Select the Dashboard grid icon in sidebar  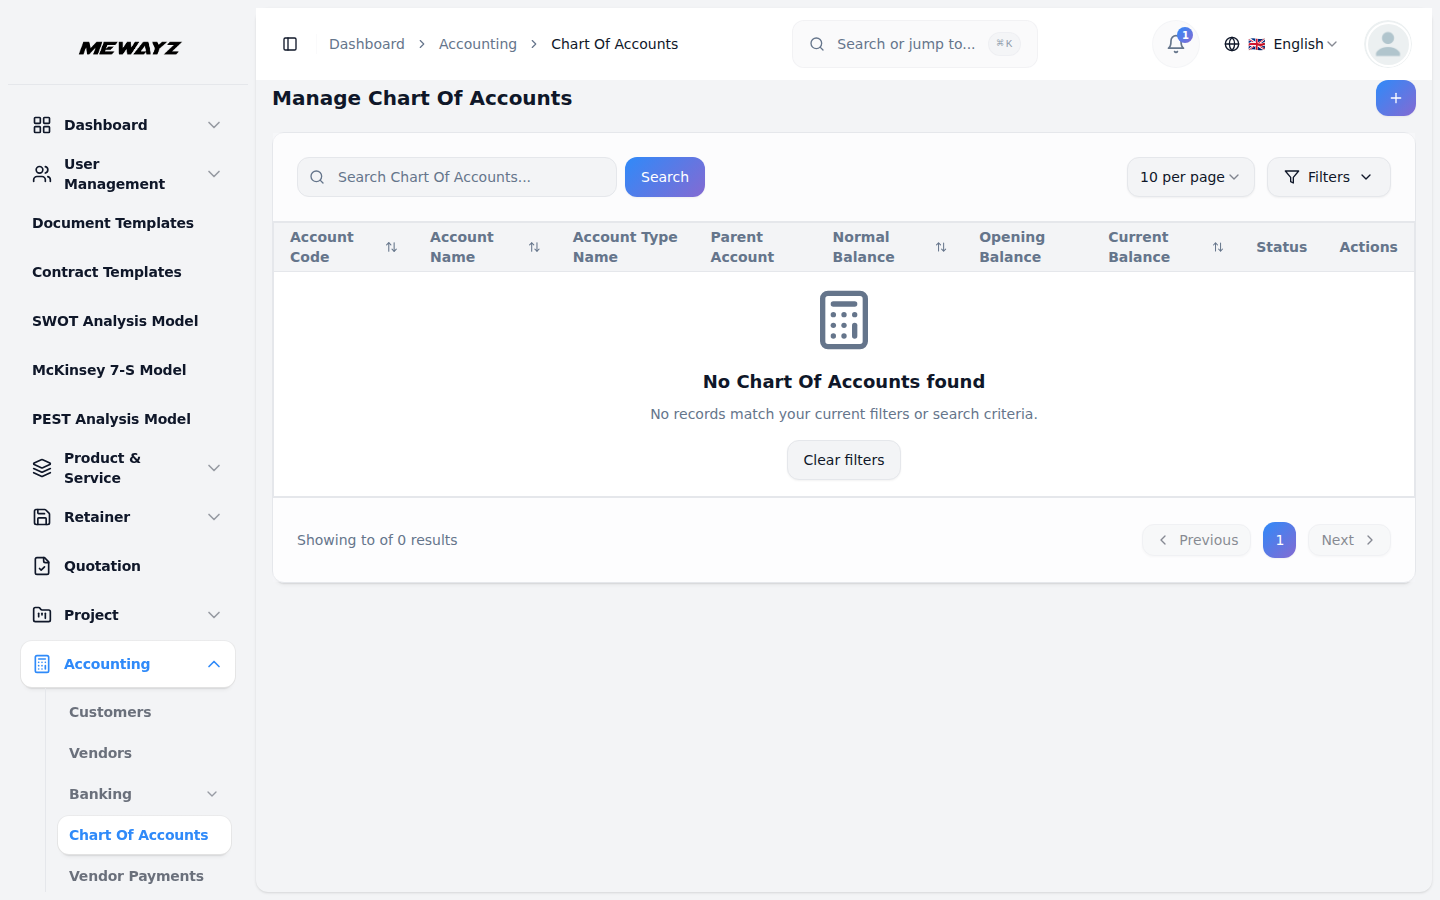(41, 124)
